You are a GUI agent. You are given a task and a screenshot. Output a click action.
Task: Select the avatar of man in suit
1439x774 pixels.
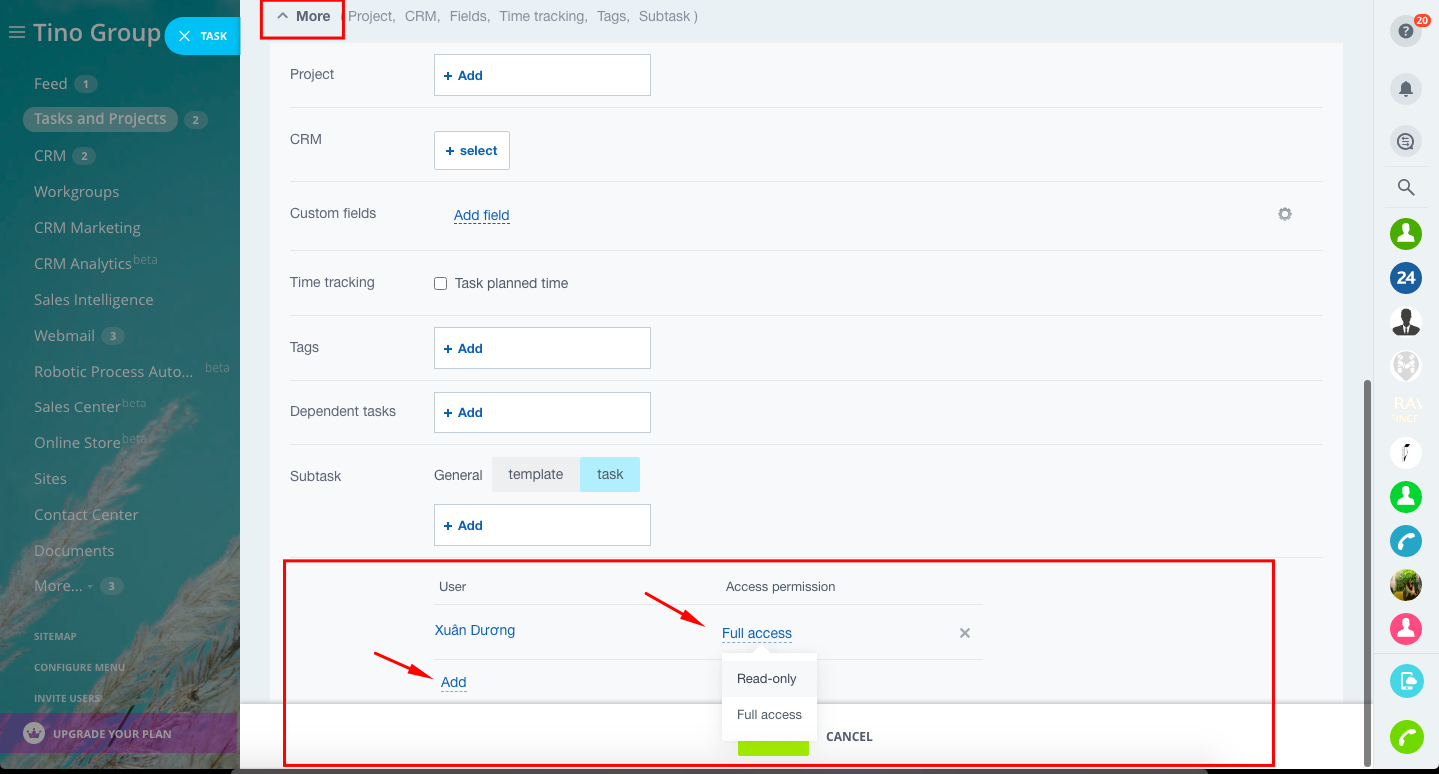coord(1406,321)
